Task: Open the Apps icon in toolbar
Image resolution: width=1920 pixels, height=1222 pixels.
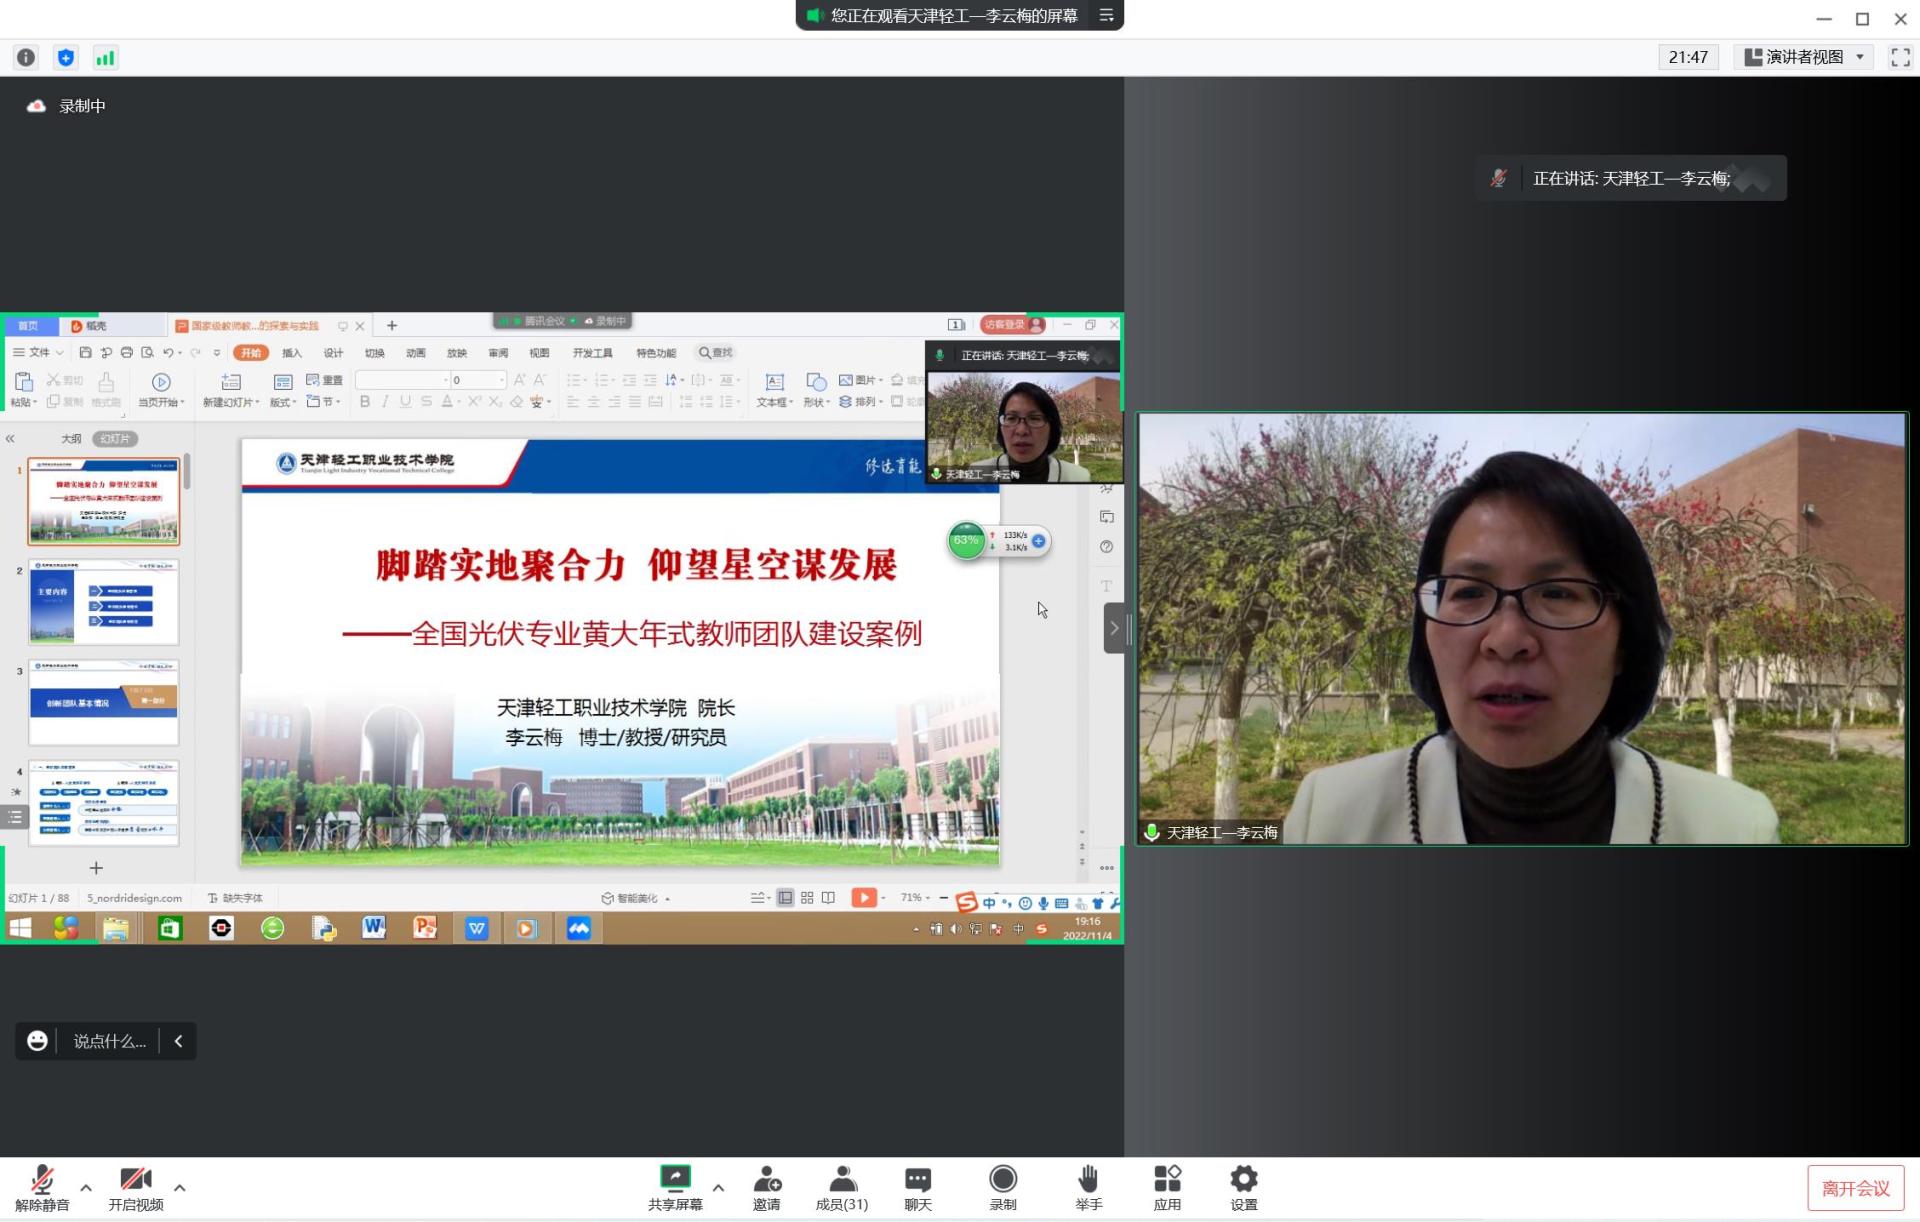Action: 1166,1180
